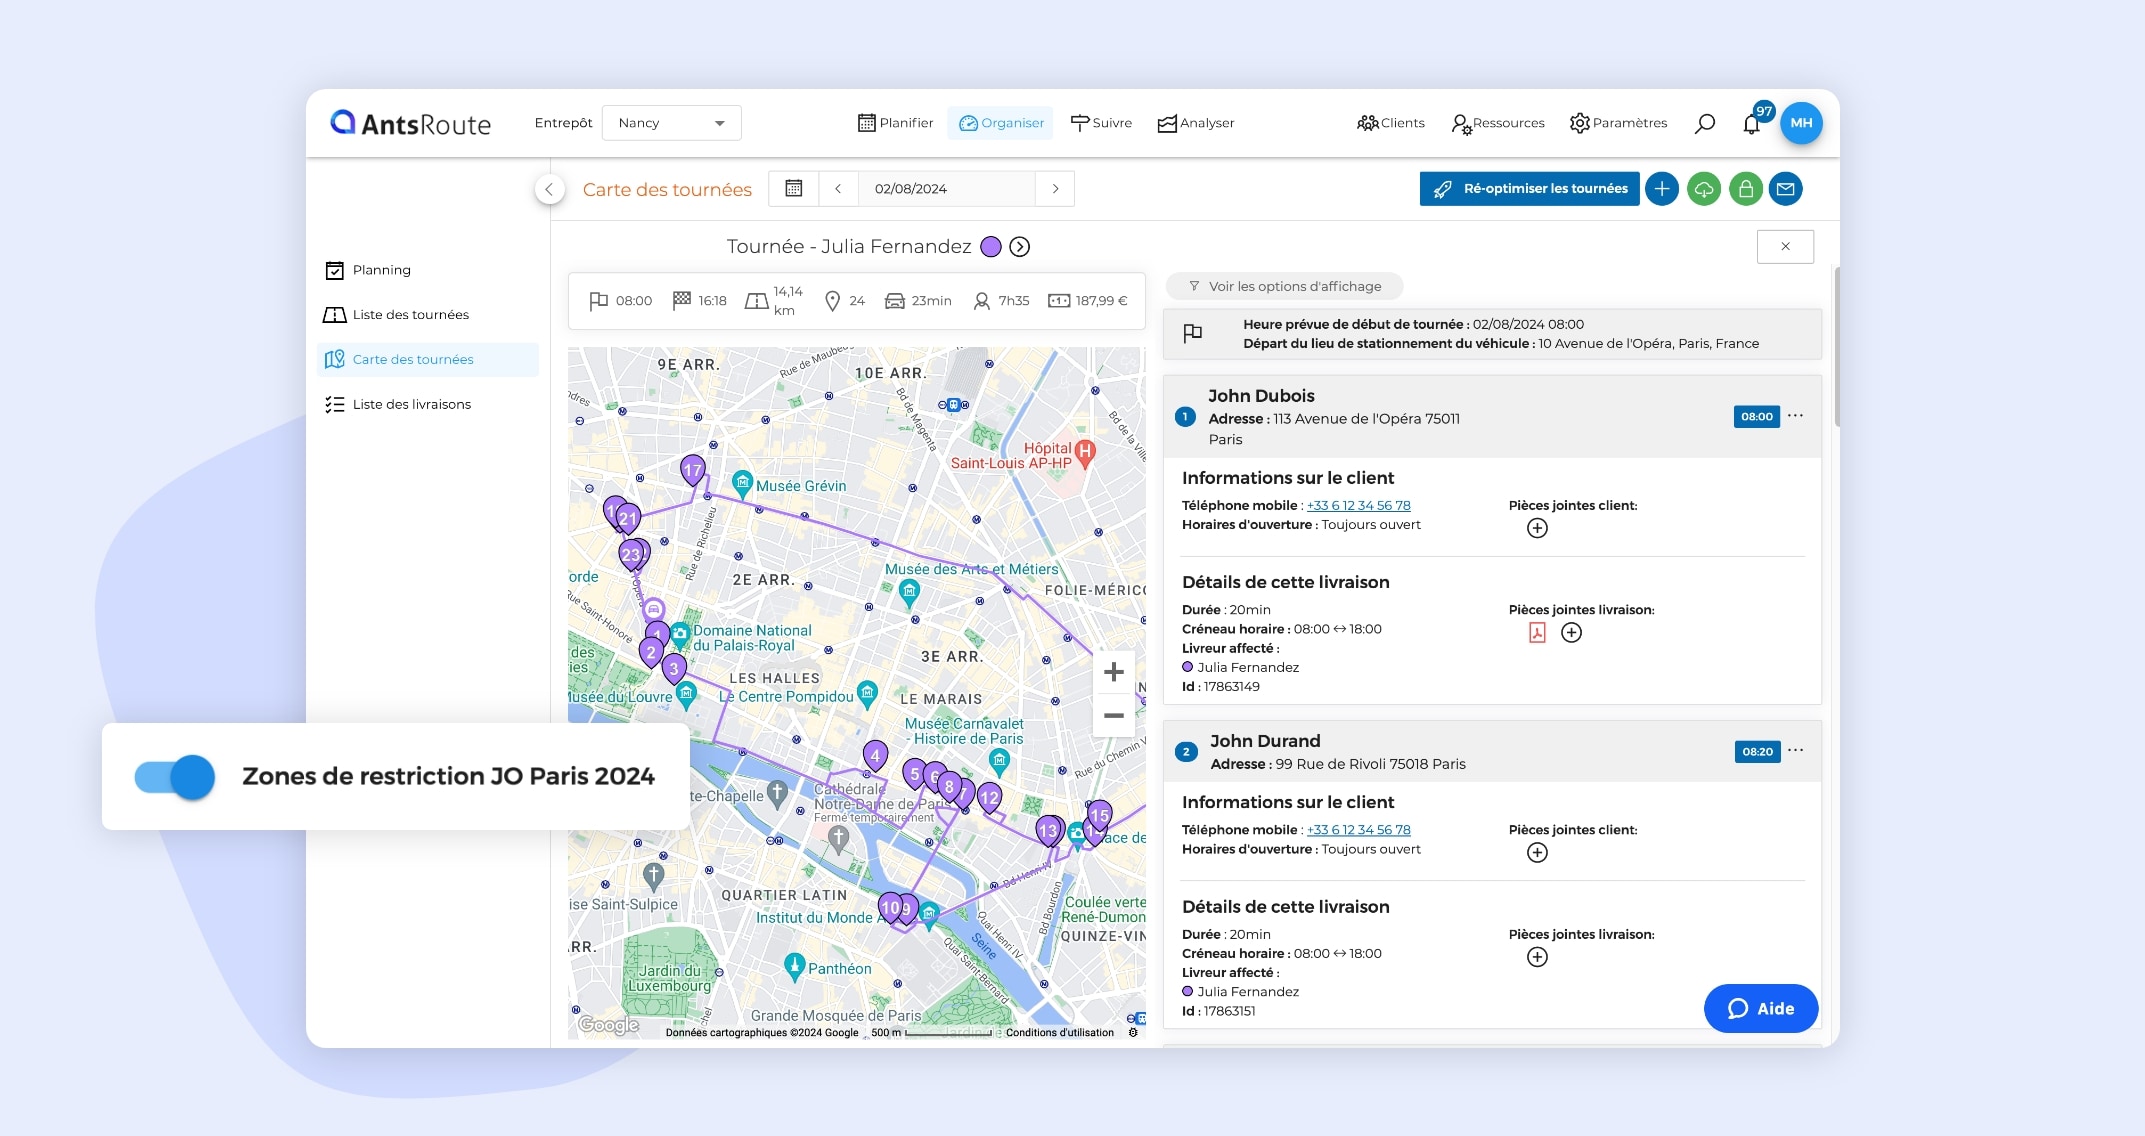Disable Zones de restriction JO Paris 2024

(176, 777)
